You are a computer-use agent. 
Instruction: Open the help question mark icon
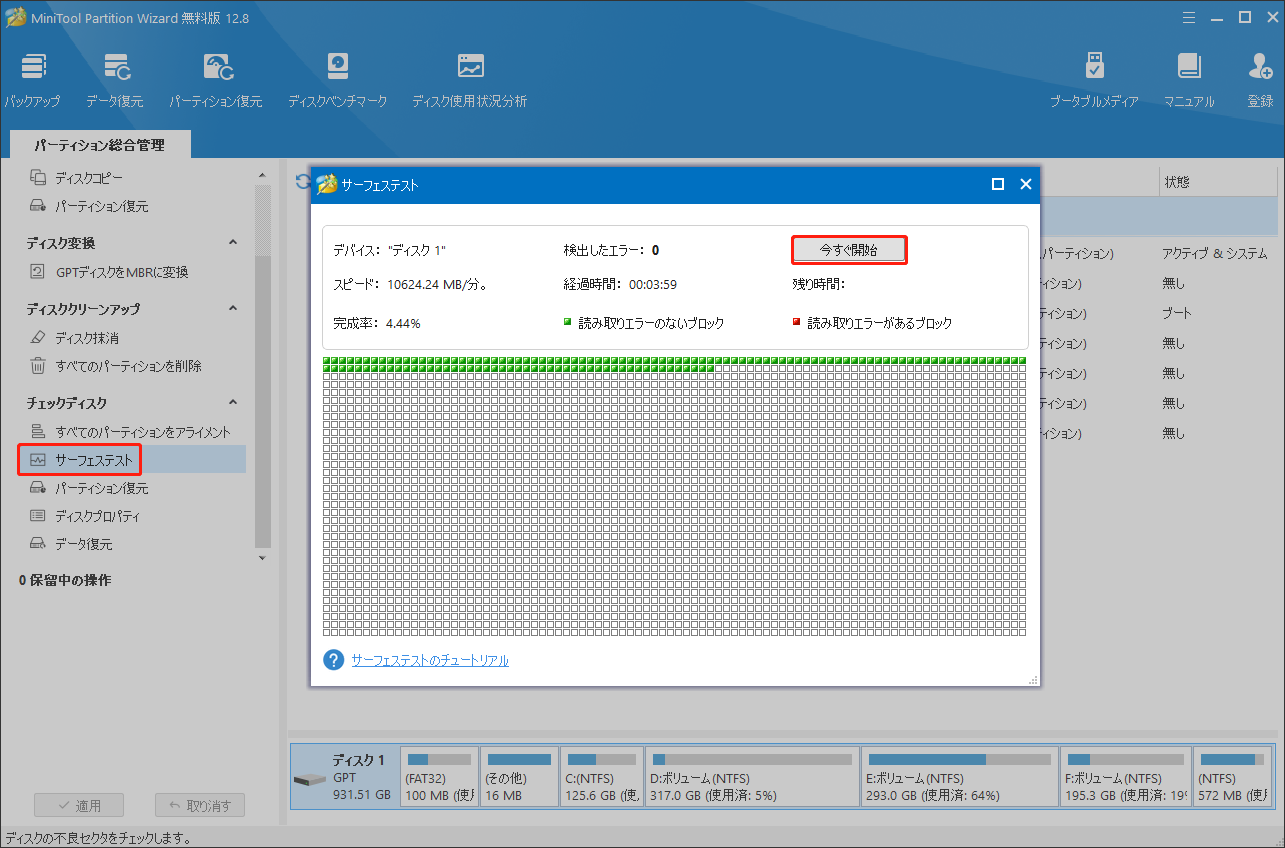coord(333,660)
